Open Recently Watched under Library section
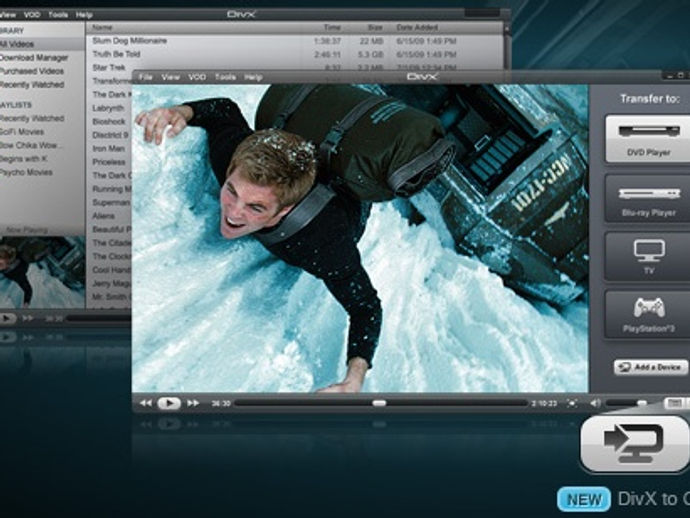Image resolution: width=690 pixels, height=518 pixels. [32, 84]
